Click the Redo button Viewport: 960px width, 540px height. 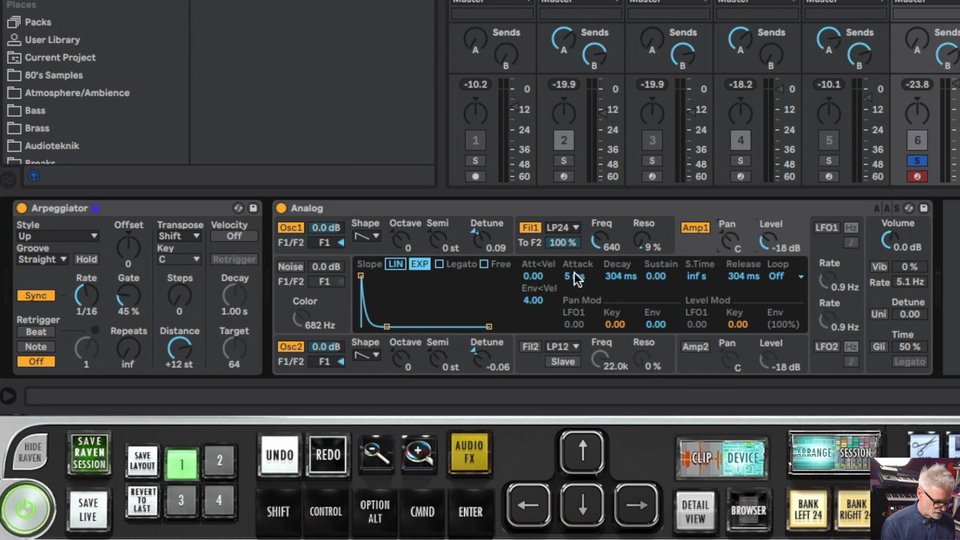[x=328, y=455]
